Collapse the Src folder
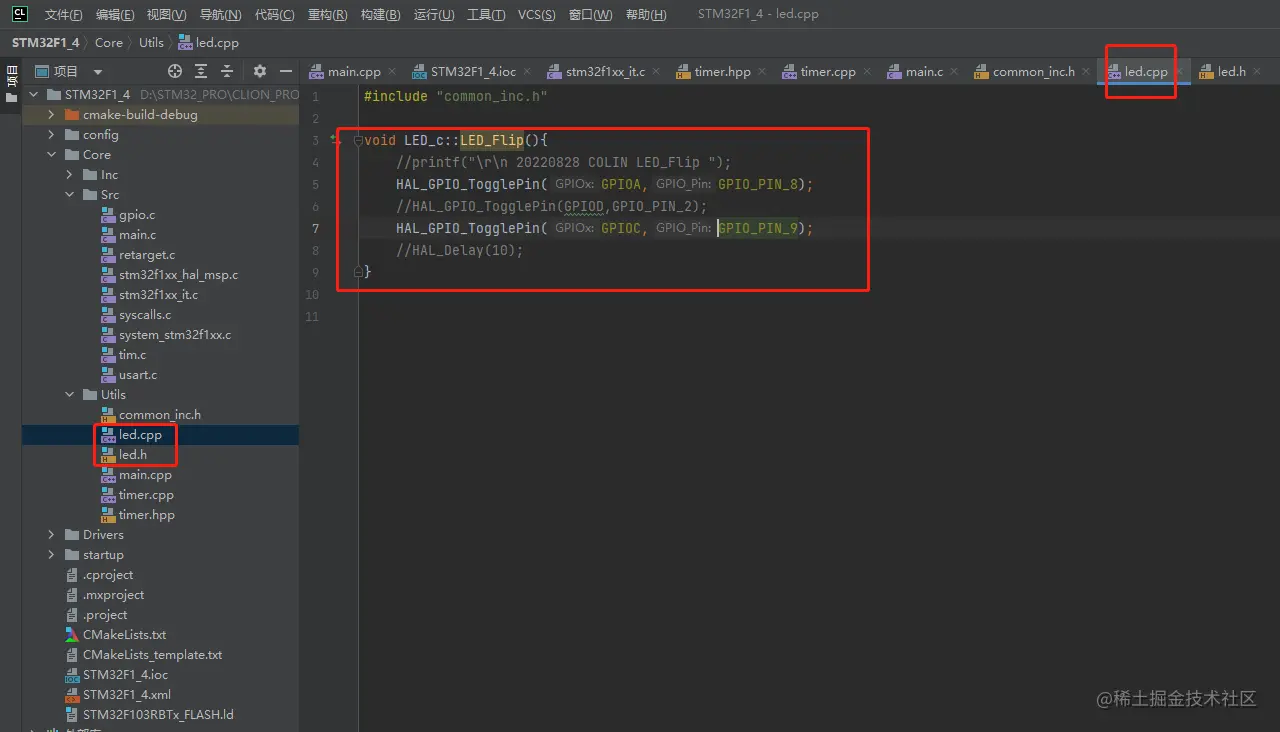Screen dimensions: 1280x732 pos(70,195)
